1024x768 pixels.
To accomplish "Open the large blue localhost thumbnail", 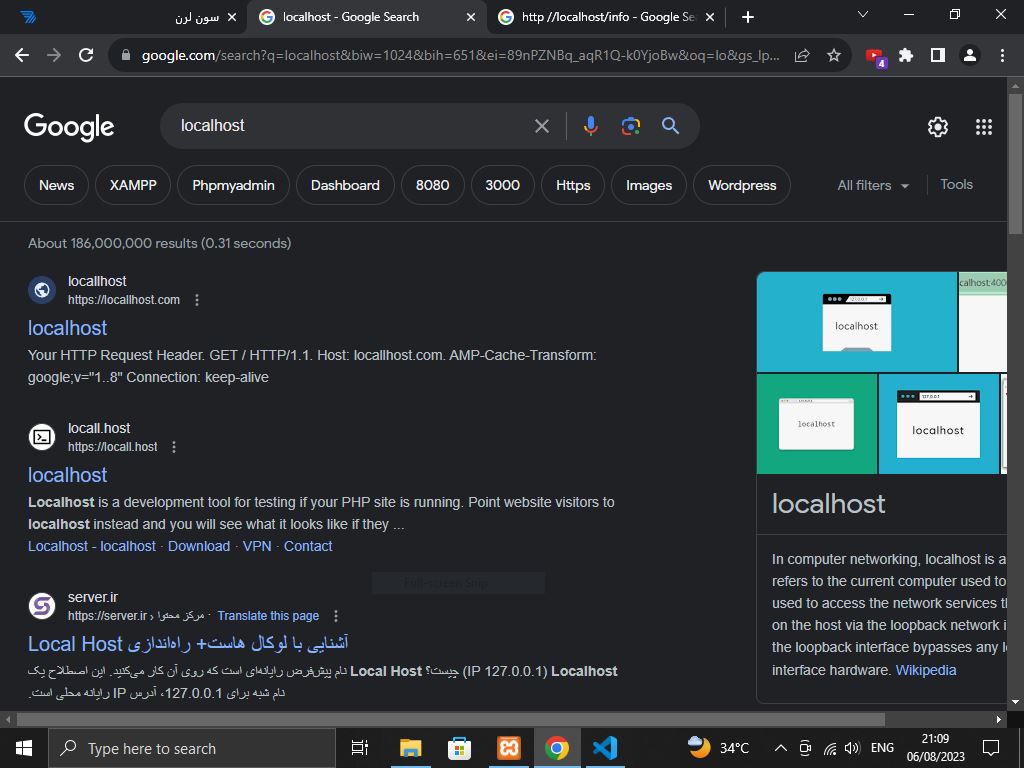I will [857, 322].
